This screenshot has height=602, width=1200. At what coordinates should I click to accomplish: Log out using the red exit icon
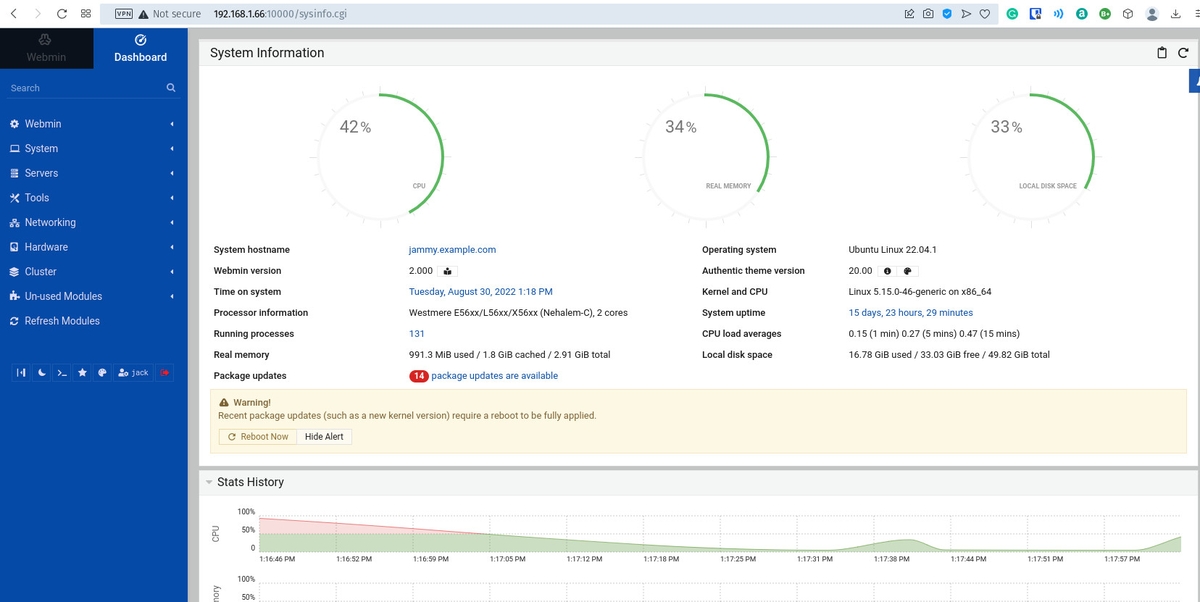(165, 372)
